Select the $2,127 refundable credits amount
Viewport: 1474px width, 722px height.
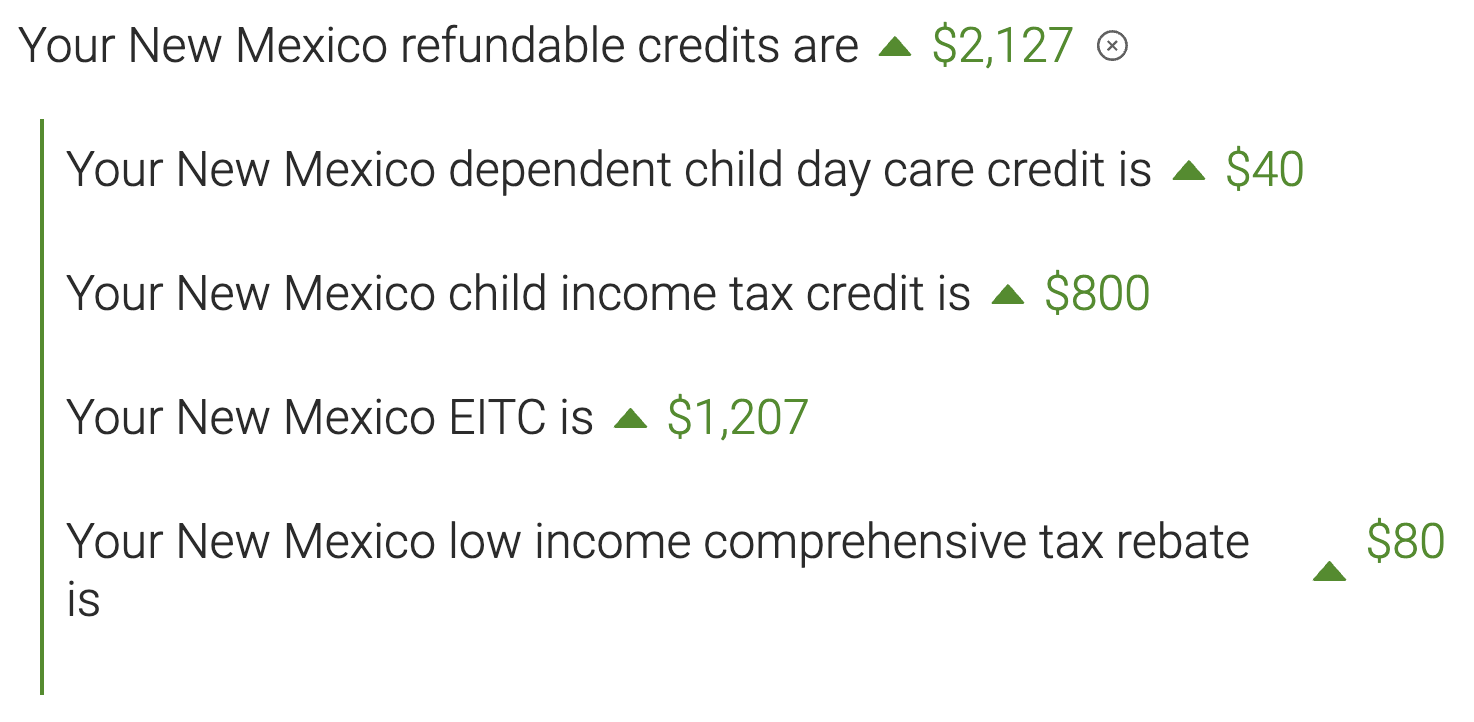[x=1003, y=46]
